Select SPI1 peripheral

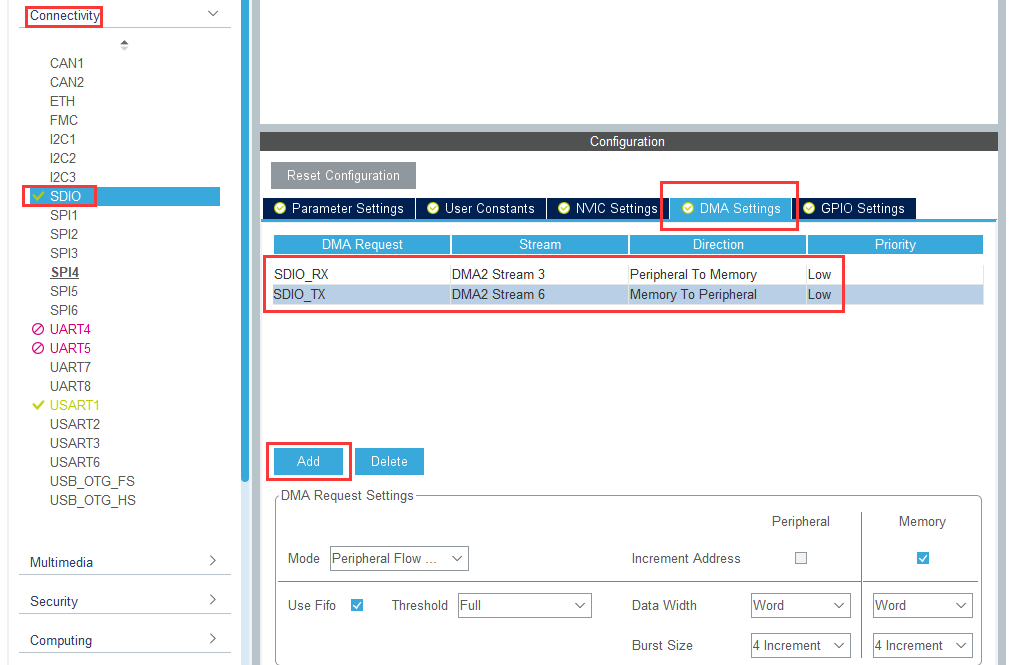coord(64,215)
